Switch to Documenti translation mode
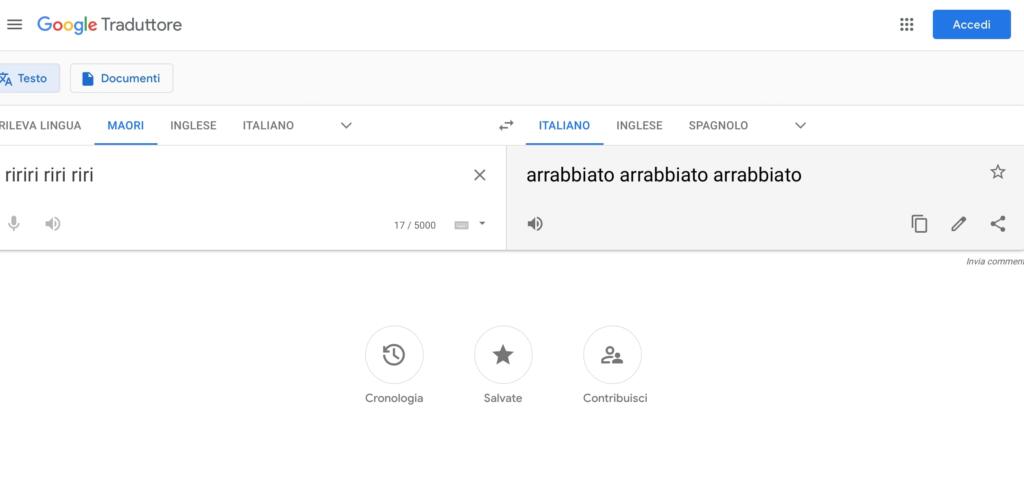1024x489 pixels. pos(121,78)
